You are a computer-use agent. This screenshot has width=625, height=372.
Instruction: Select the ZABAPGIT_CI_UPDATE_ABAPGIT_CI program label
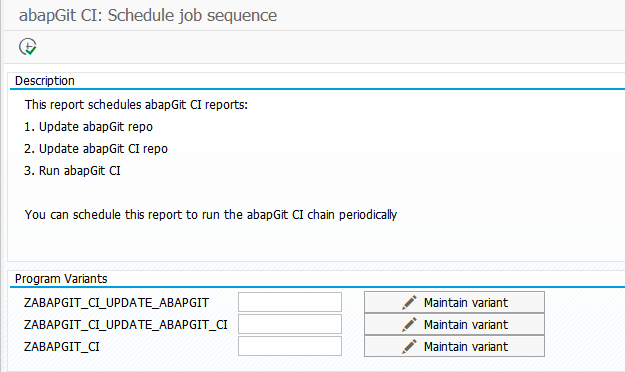pos(126,325)
